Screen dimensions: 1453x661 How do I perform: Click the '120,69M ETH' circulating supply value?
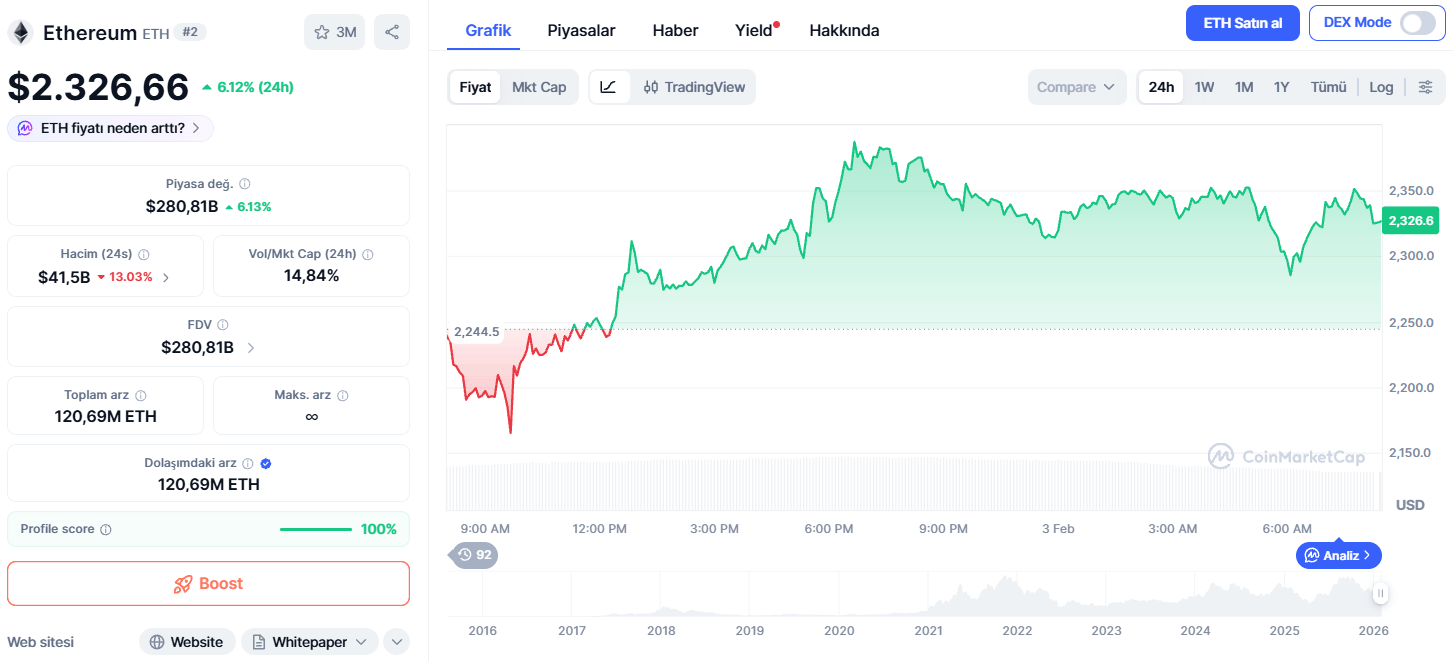pos(208,484)
